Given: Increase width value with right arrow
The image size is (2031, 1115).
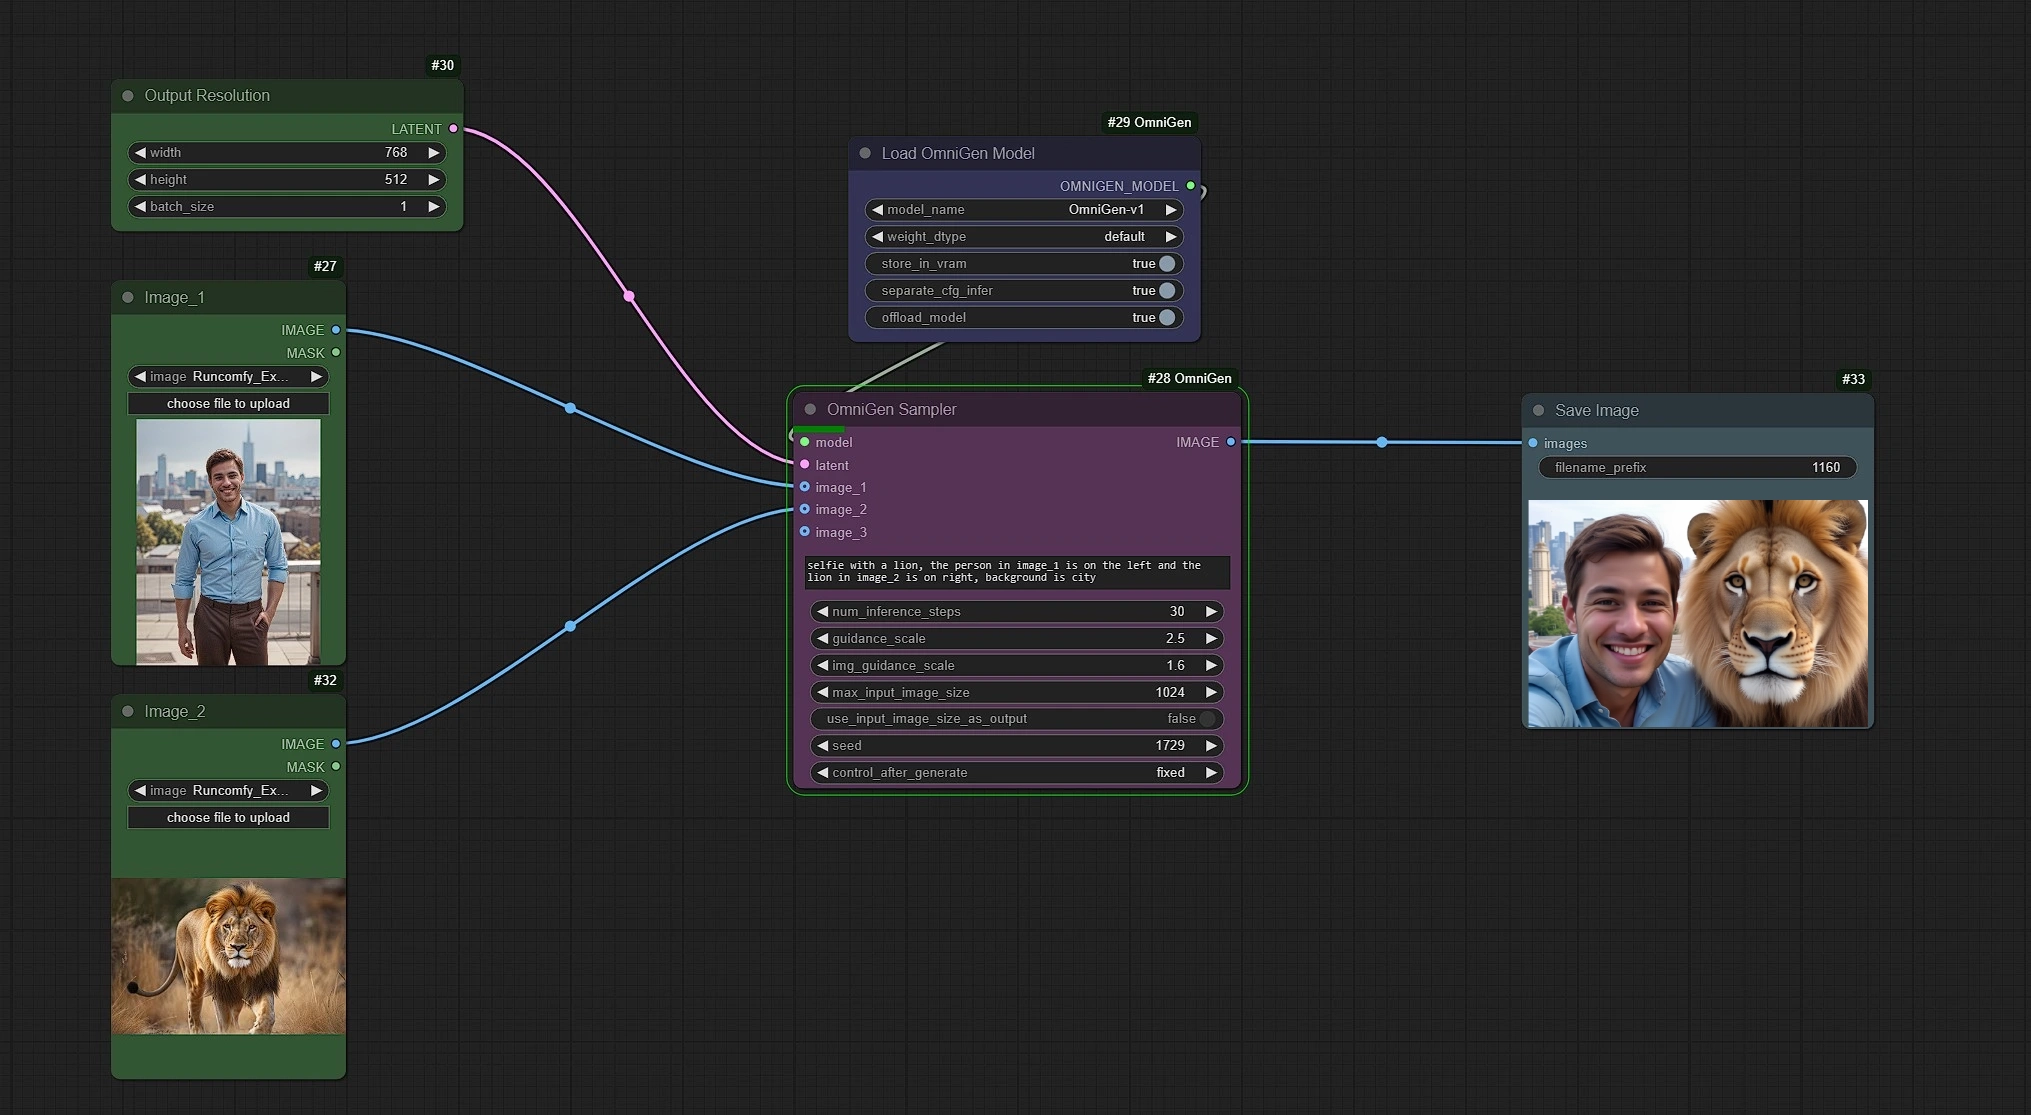Looking at the screenshot, I should point(434,153).
